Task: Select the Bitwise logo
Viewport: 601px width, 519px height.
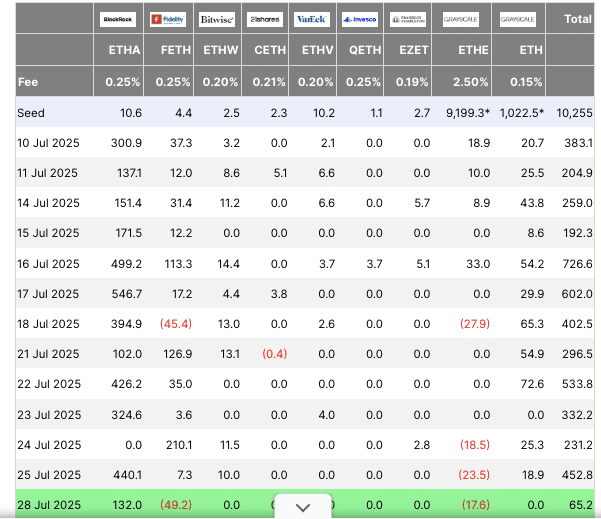Action: pos(218,19)
